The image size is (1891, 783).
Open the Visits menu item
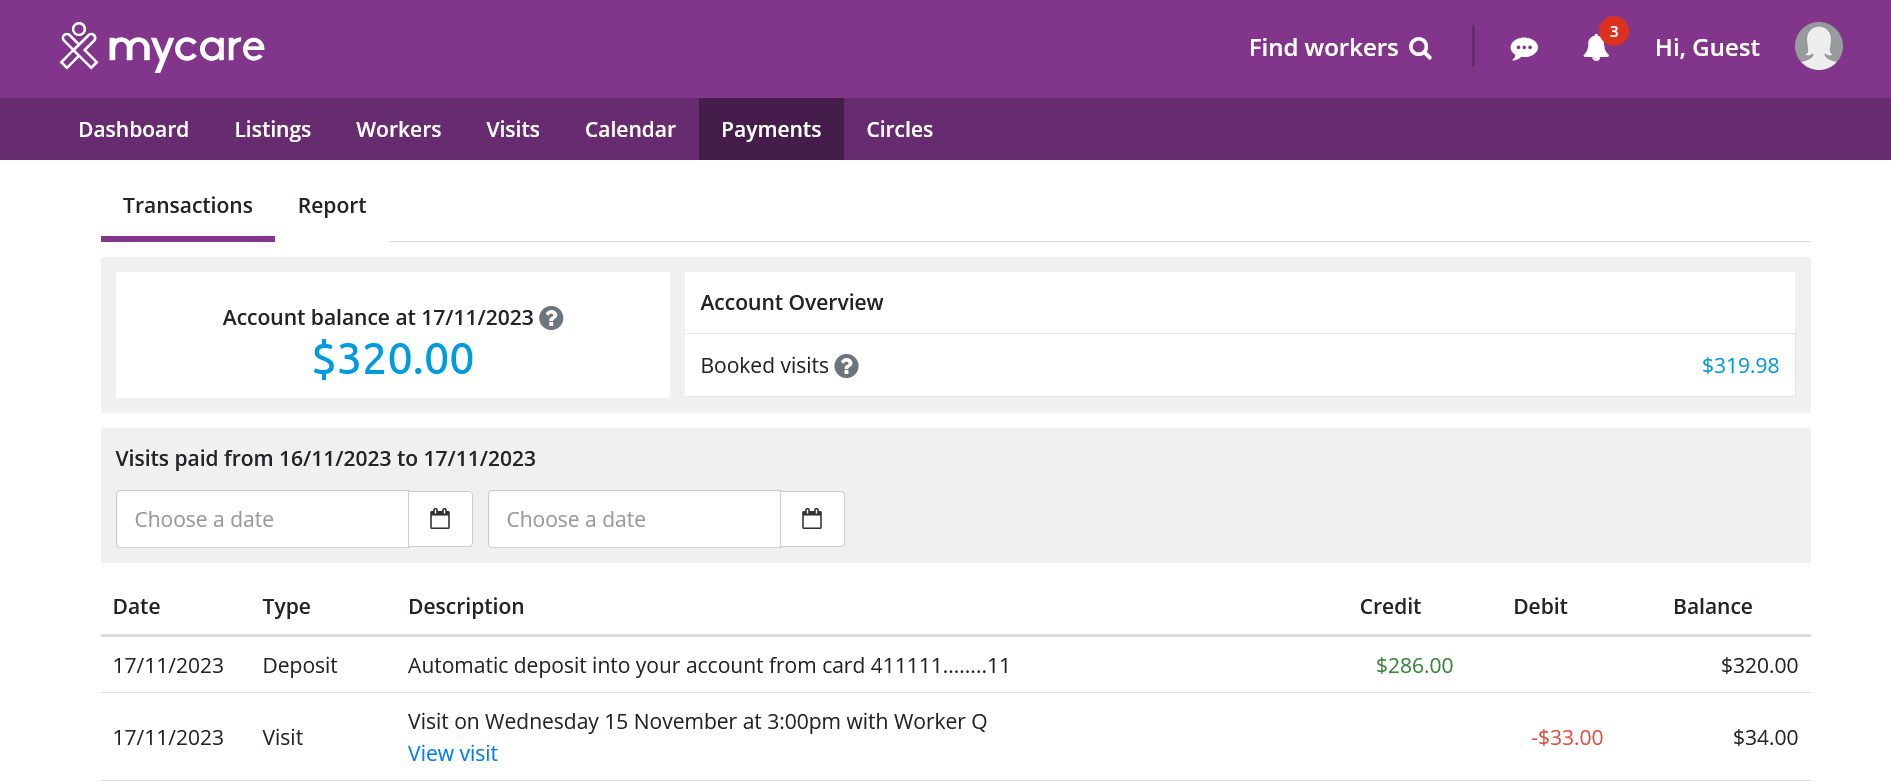pos(513,129)
